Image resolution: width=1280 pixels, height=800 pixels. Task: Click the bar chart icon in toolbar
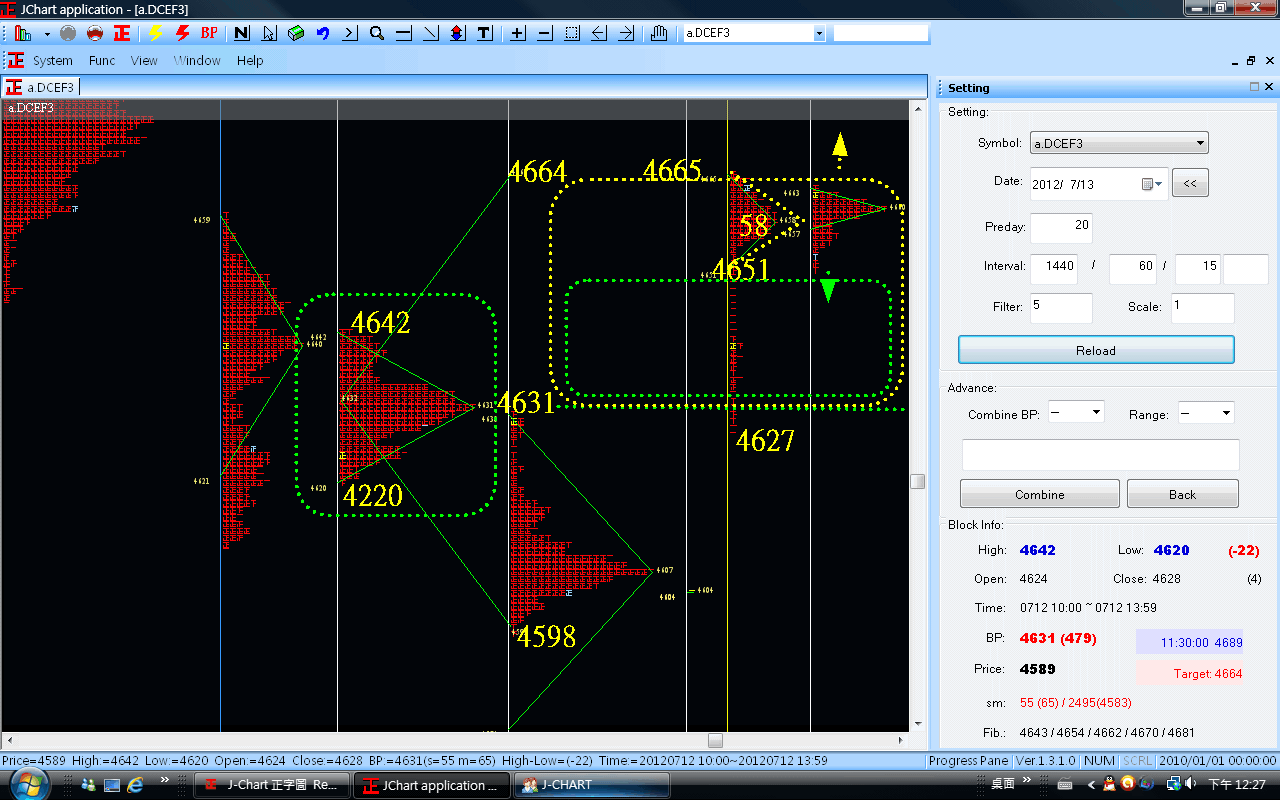coord(23,33)
